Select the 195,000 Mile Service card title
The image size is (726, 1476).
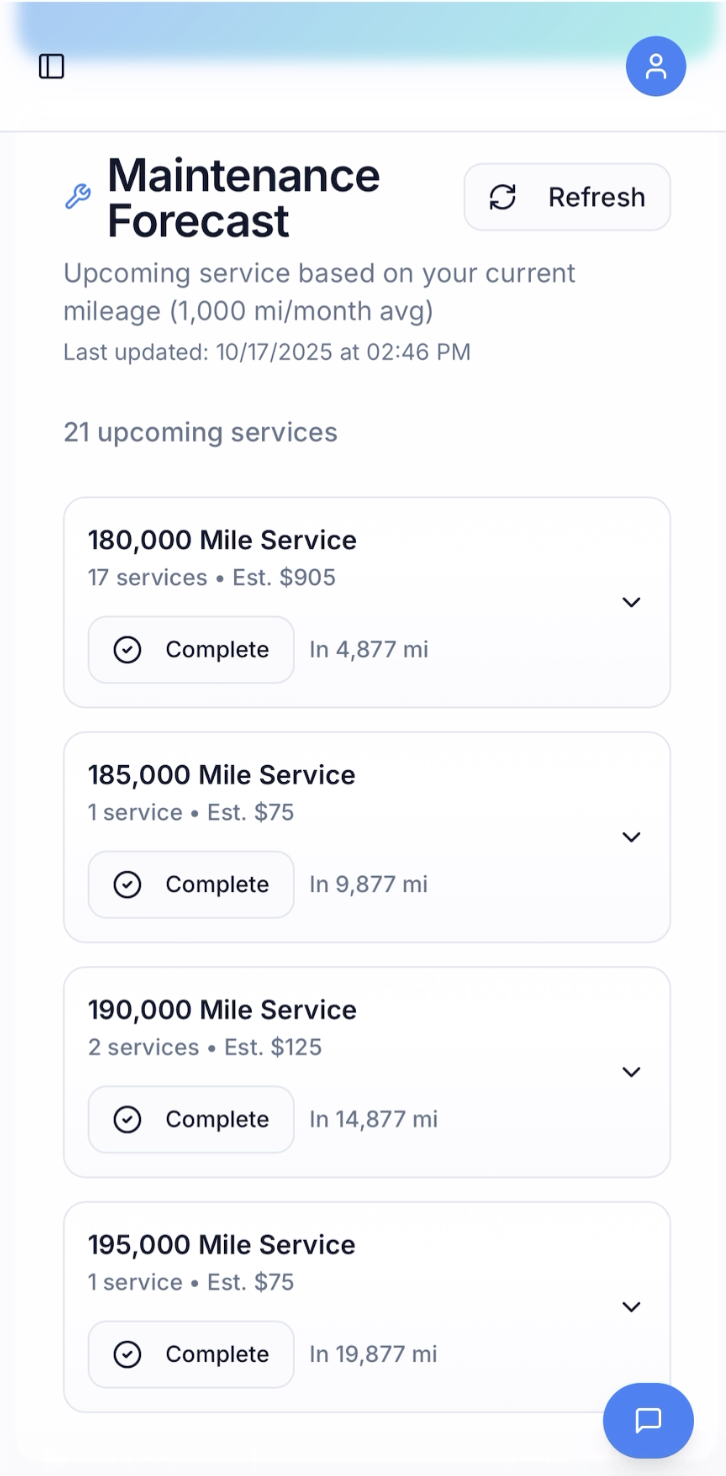coord(221,1245)
